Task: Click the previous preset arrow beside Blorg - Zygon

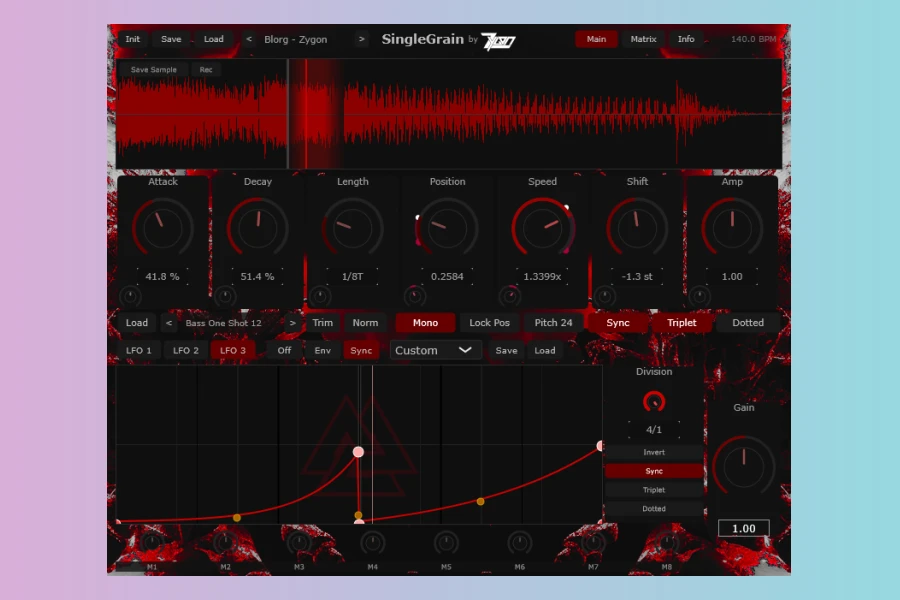Action: [x=249, y=40]
